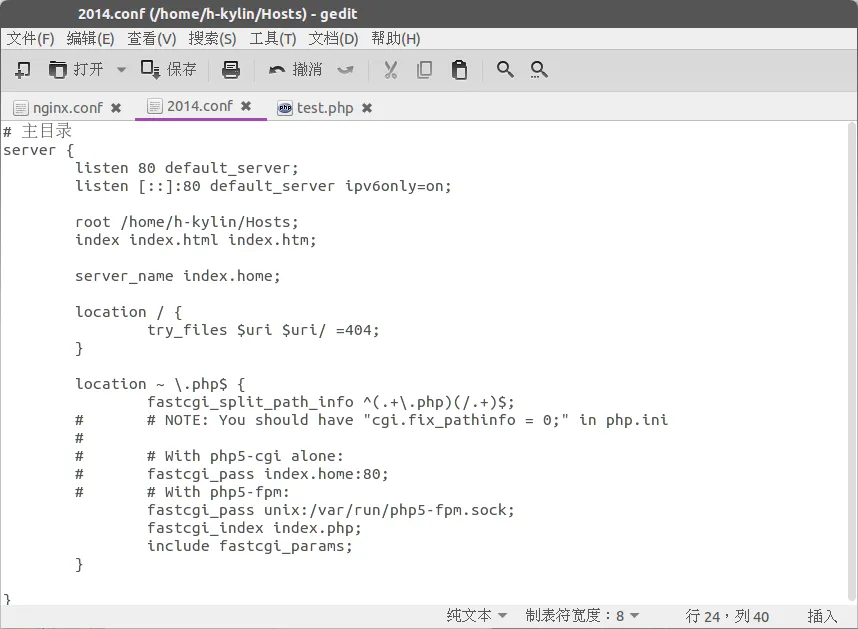This screenshot has width=858, height=629.
Task: Print the document using the printer icon
Action: click(231, 70)
